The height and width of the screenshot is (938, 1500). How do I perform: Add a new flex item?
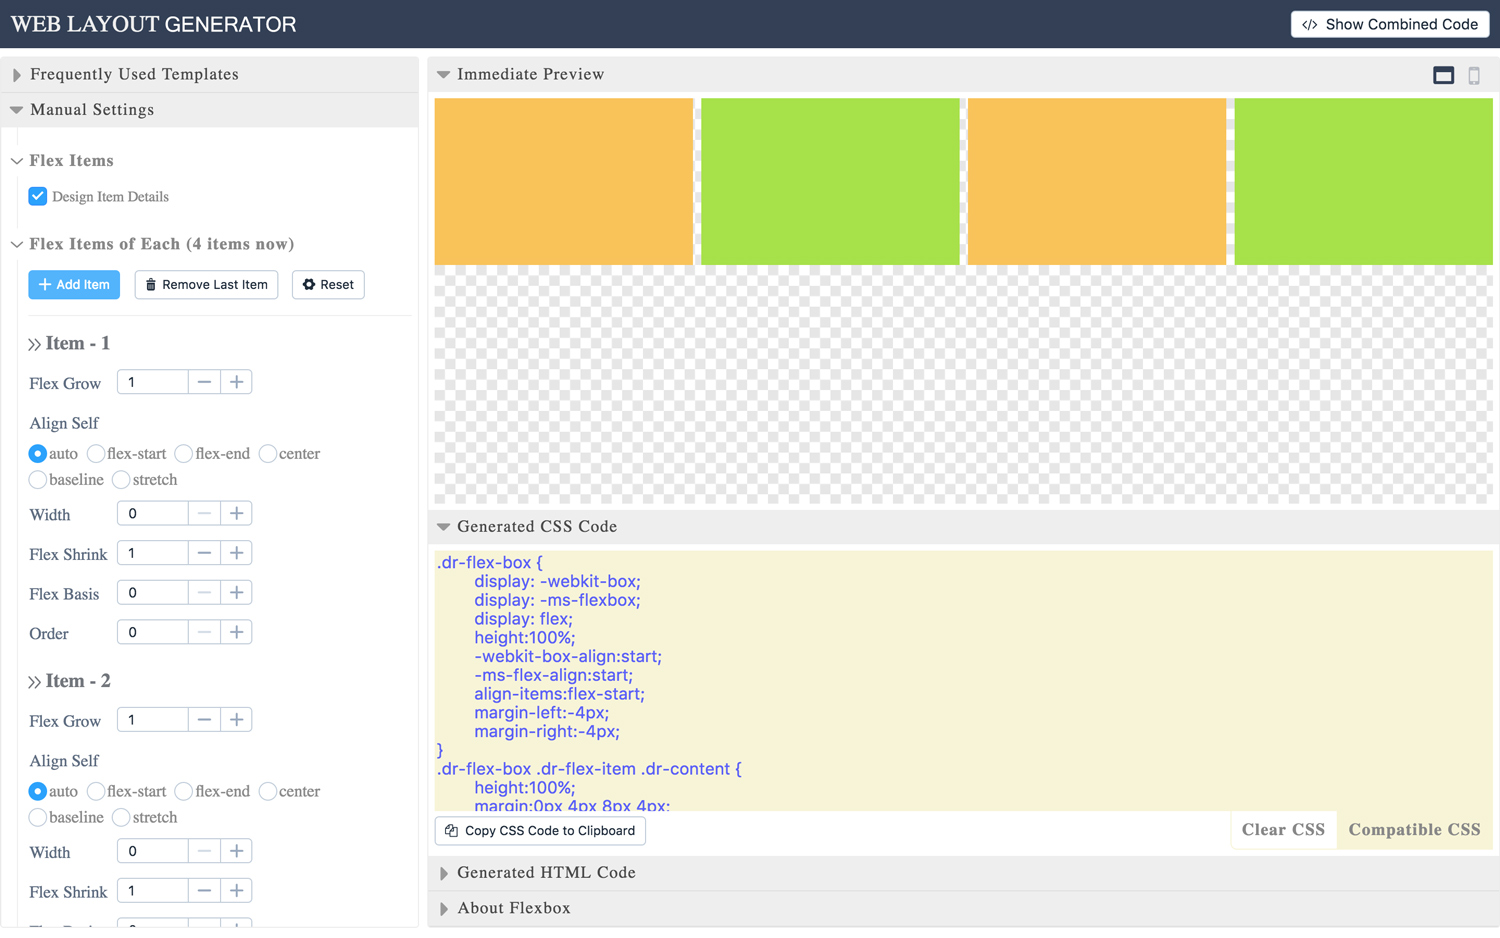(x=74, y=285)
